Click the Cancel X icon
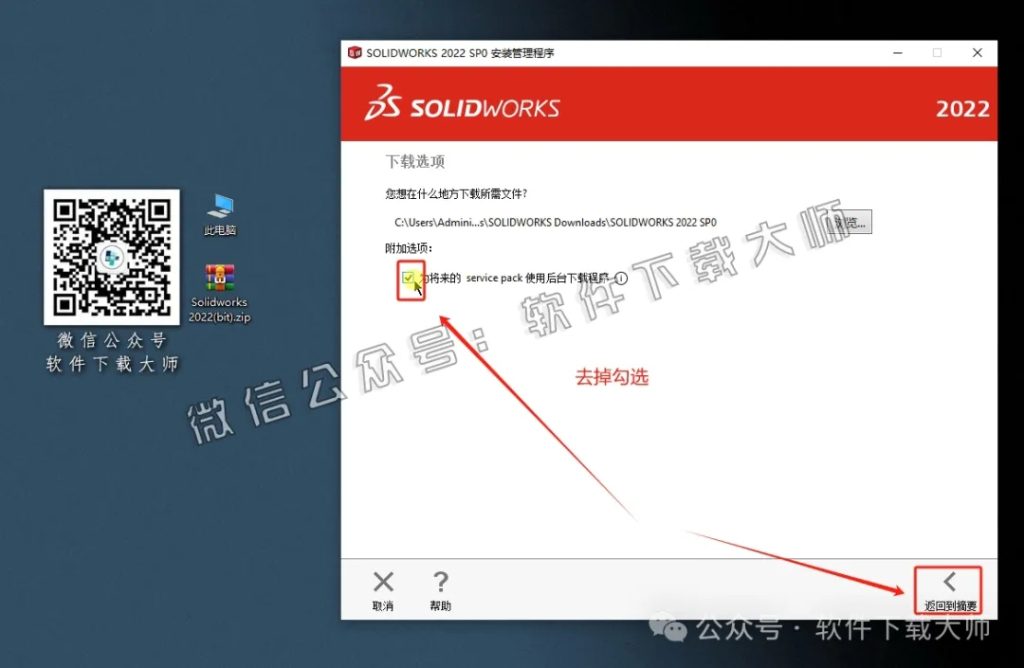1024x668 pixels. [383, 581]
